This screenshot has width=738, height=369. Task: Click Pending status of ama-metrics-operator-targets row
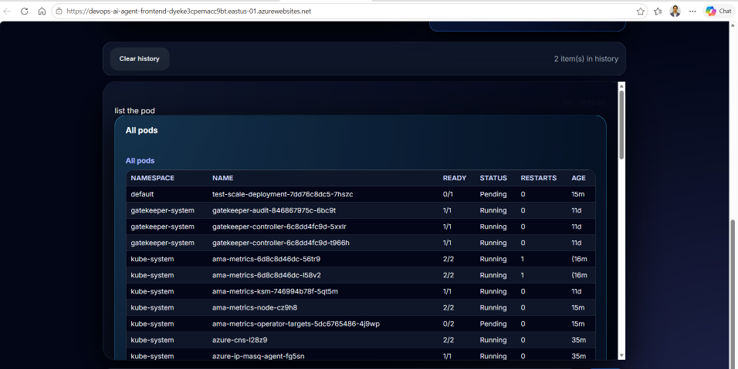pos(493,324)
